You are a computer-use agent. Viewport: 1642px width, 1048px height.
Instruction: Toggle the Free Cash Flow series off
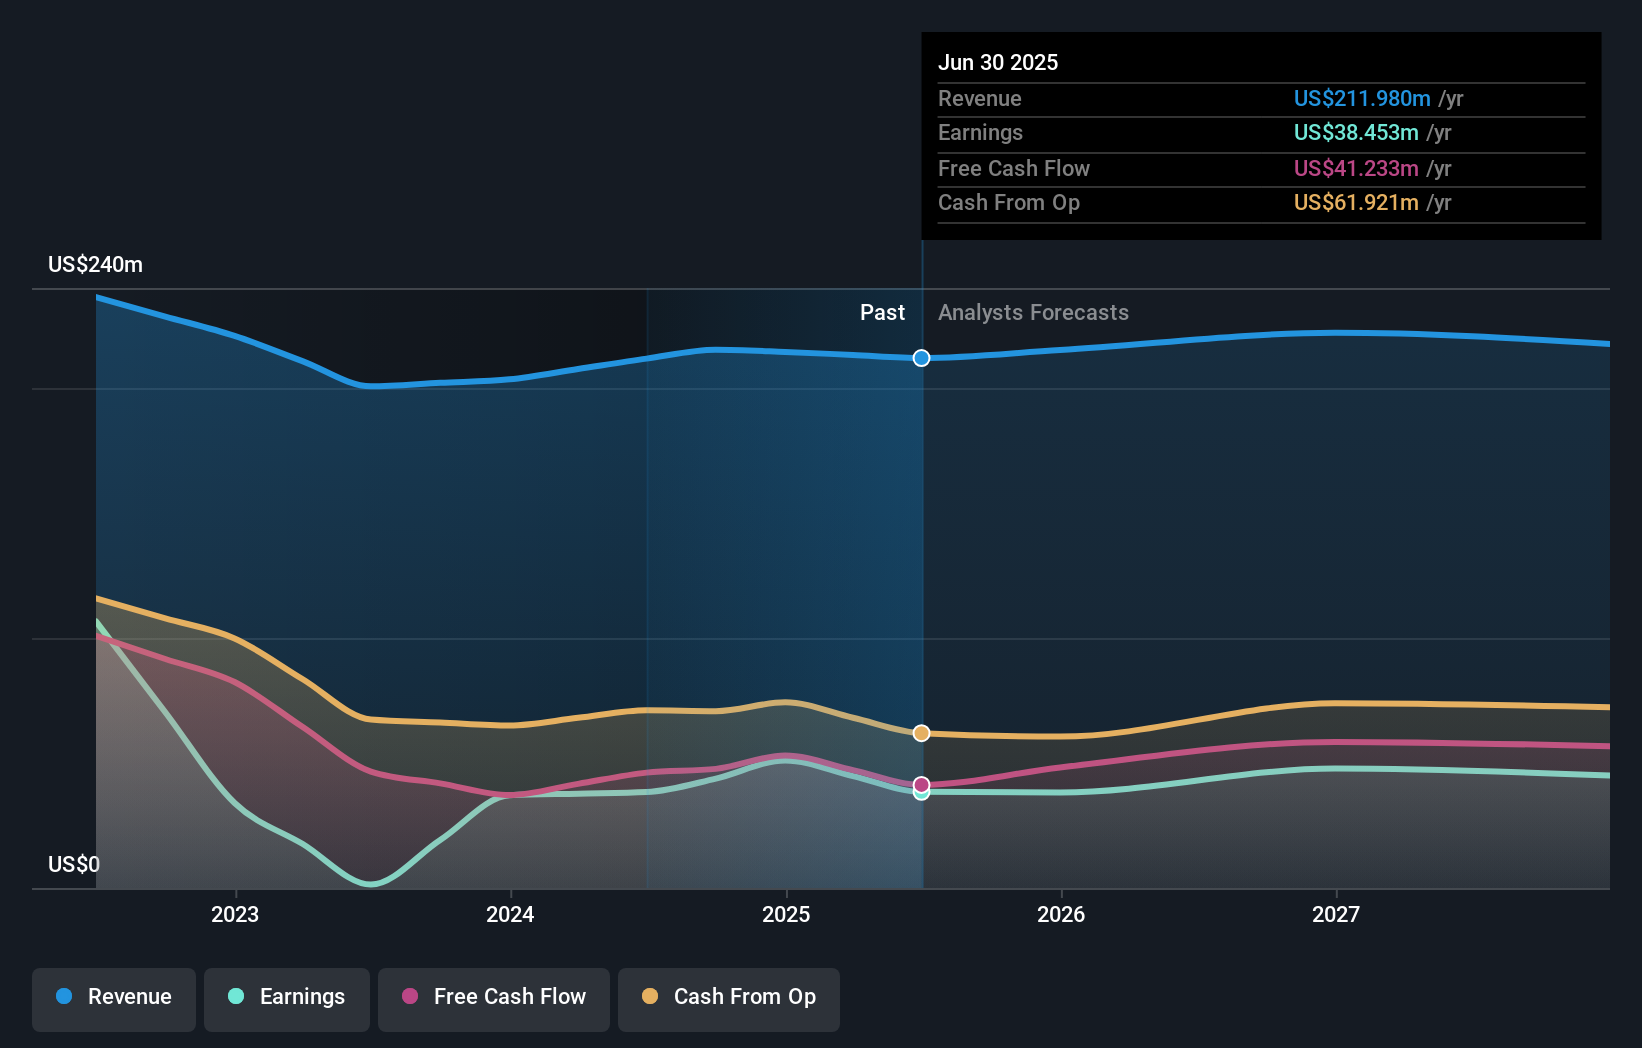(x=493, y=999)
